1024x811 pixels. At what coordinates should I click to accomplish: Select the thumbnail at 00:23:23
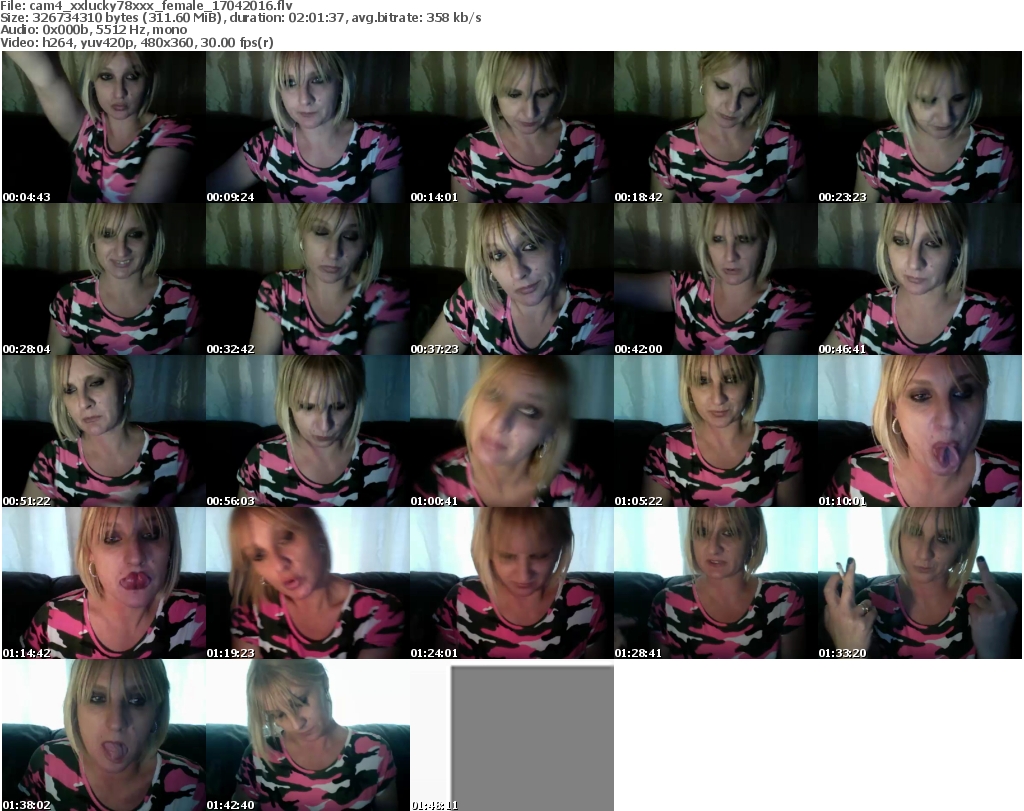(x=920, y=127)
